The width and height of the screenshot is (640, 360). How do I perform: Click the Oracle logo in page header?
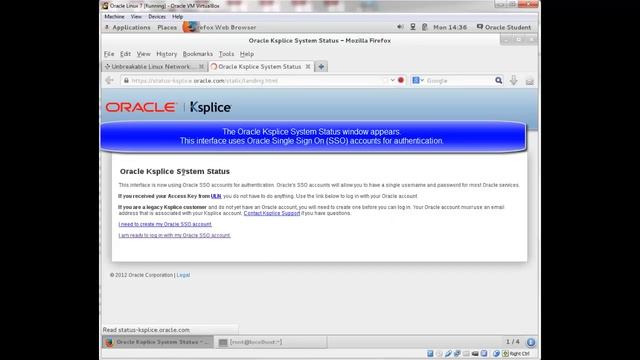tap(141, 107)
